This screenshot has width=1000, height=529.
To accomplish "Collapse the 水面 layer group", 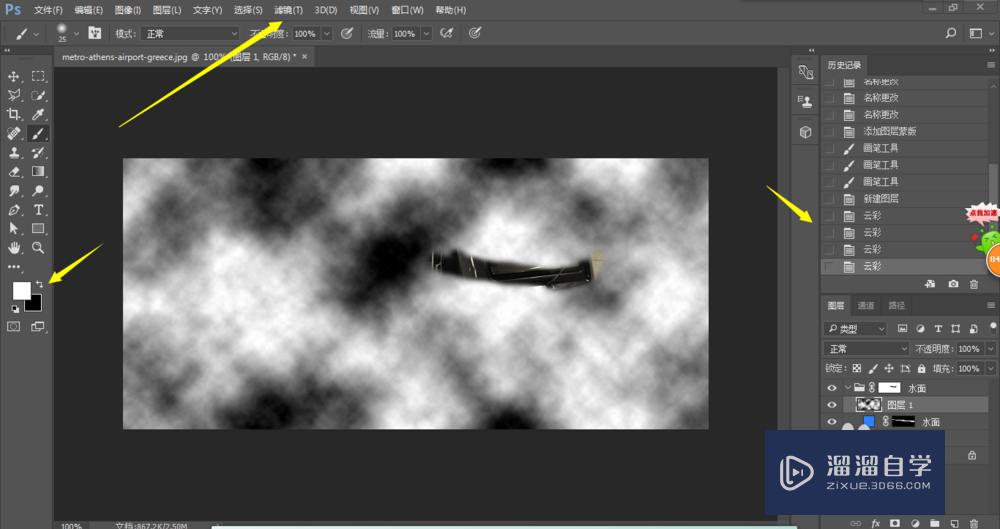I will (847, 388).
